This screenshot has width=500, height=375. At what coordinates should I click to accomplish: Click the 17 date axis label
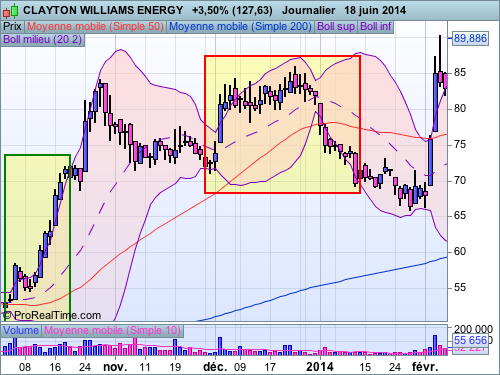point(270,367)
